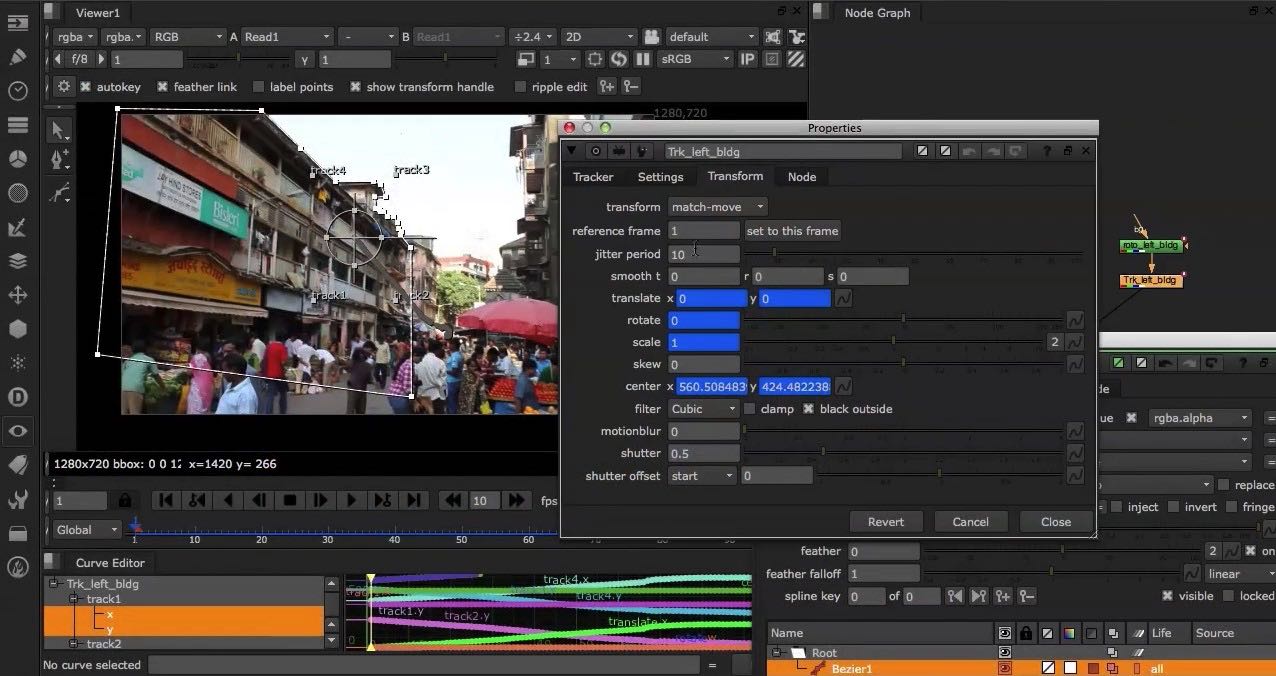Viewport: 1276px width, 676px height.
Task: Click the set to this frame button
Action: 792,231
